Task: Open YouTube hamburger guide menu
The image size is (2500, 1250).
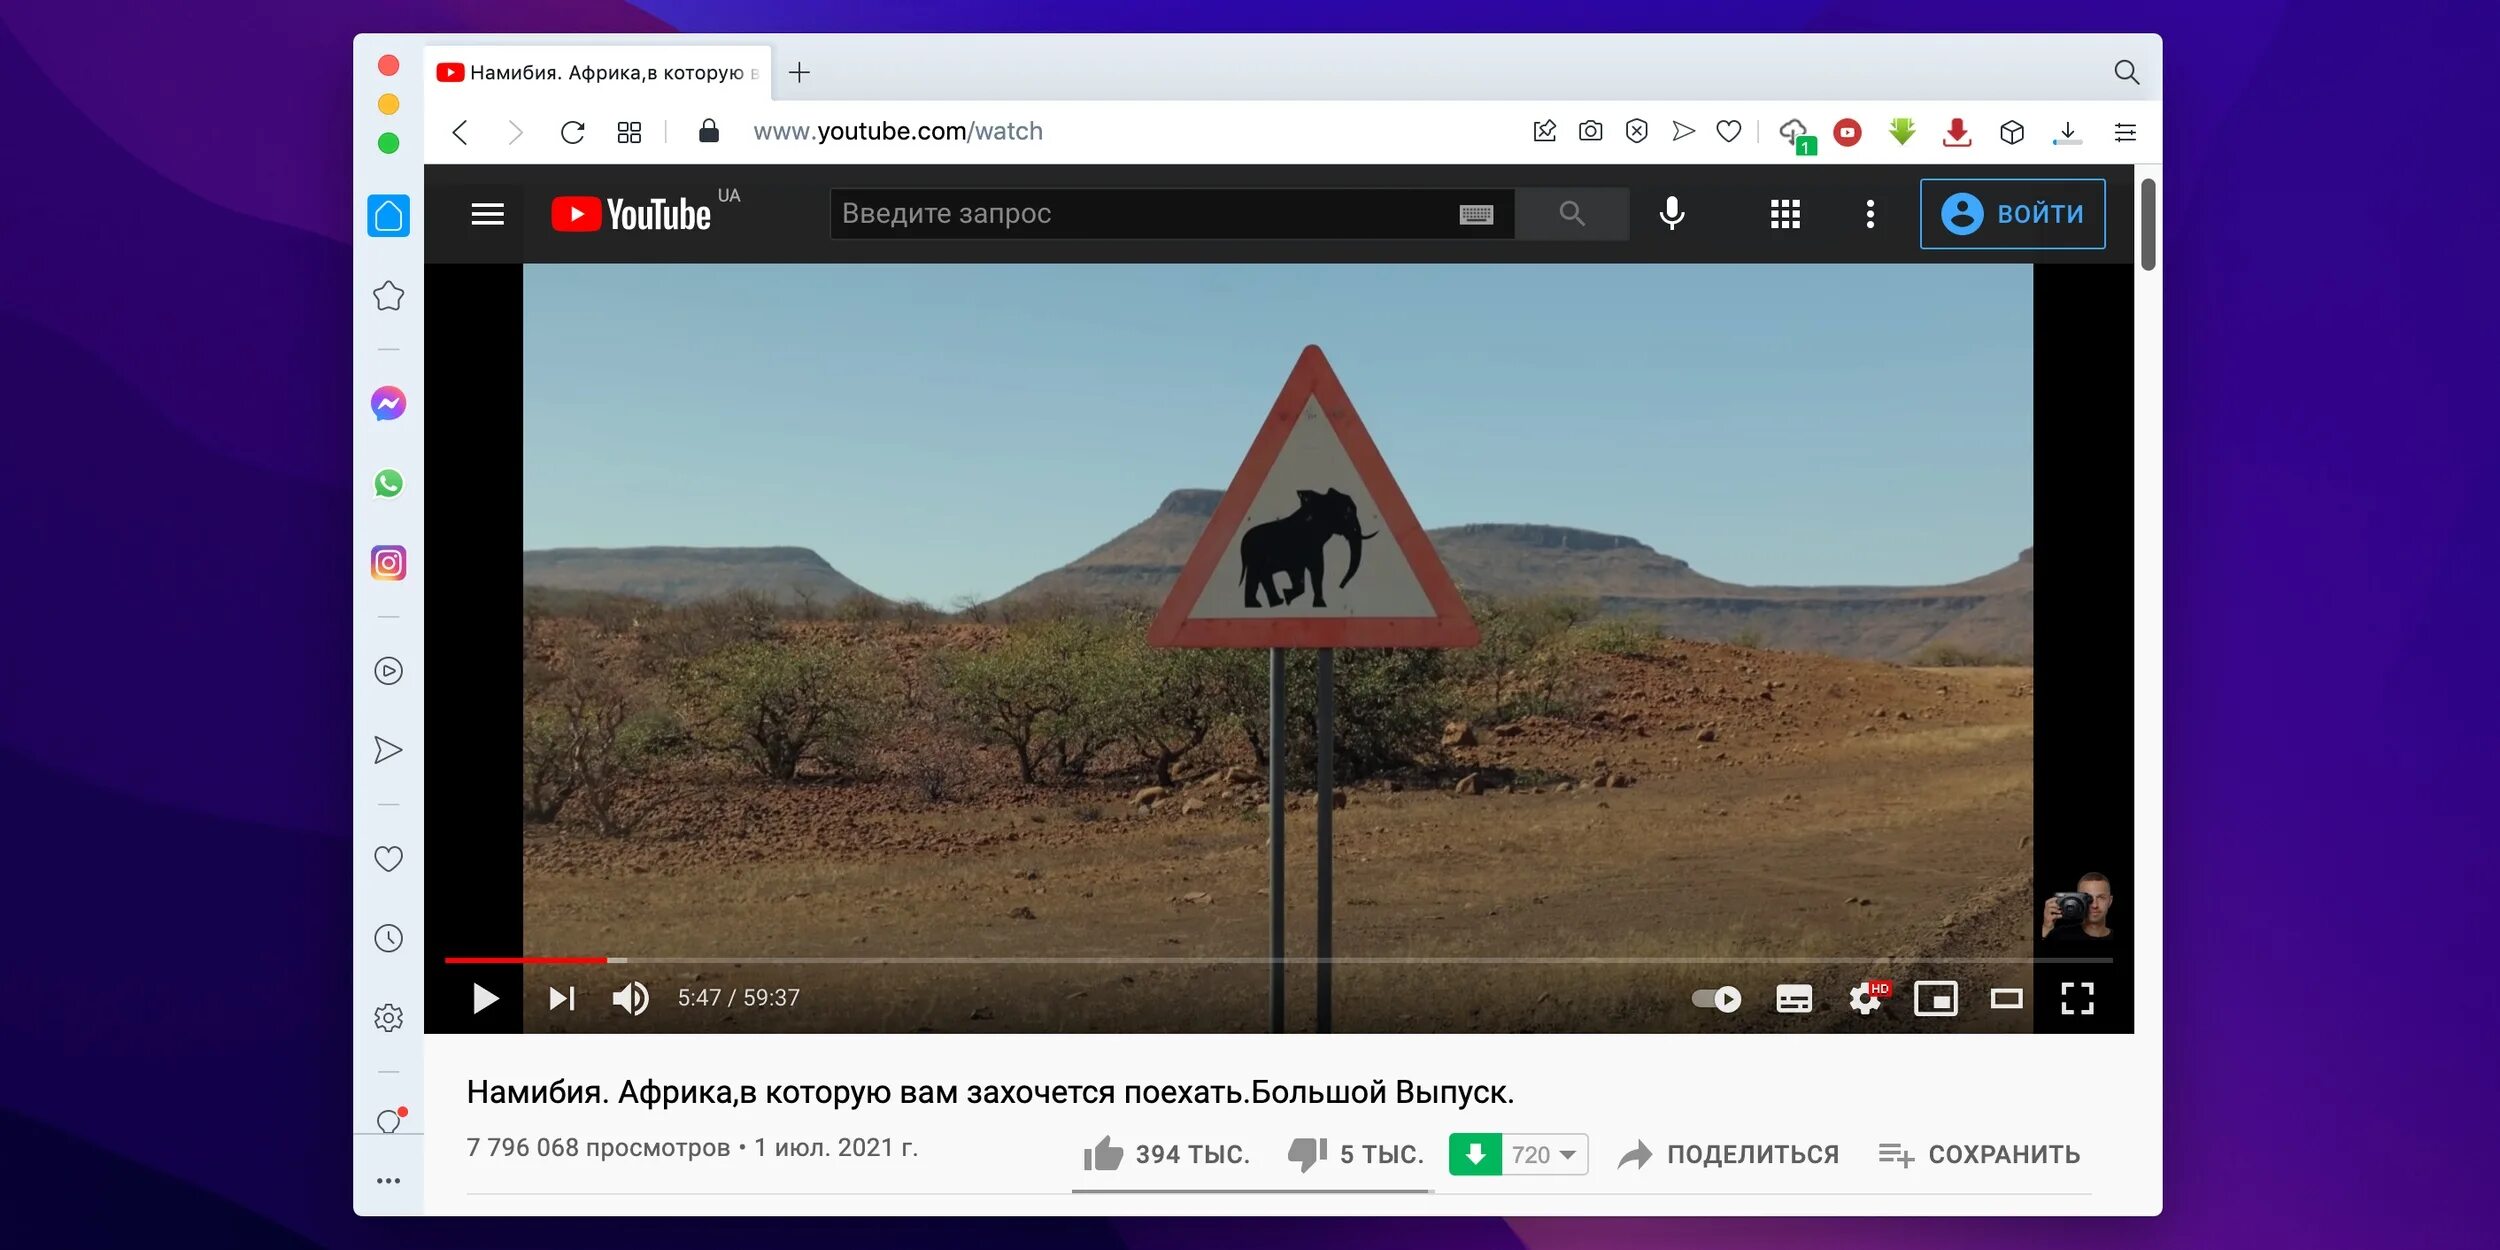Action: (487, 214)
